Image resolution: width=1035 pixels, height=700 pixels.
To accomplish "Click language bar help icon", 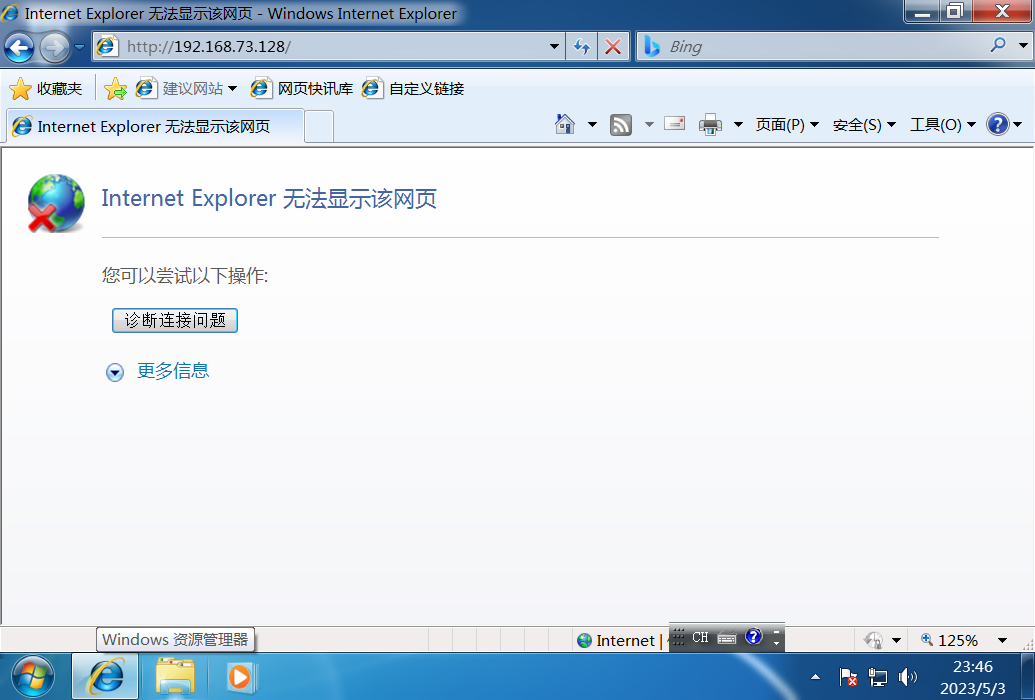I will (x=754, y=637).
